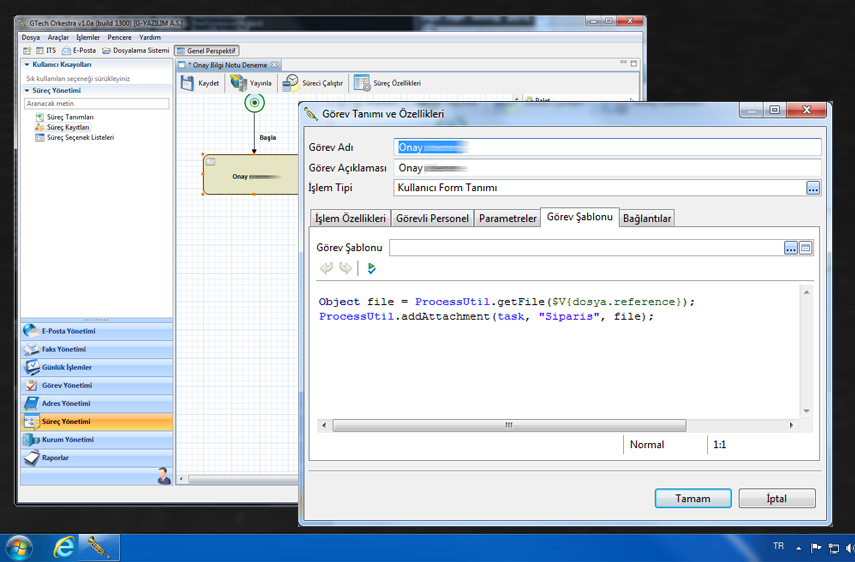Image resolution: width=855 pixels, height=562 pixels.
Task: Click İptal button
Action: (777, 498)
